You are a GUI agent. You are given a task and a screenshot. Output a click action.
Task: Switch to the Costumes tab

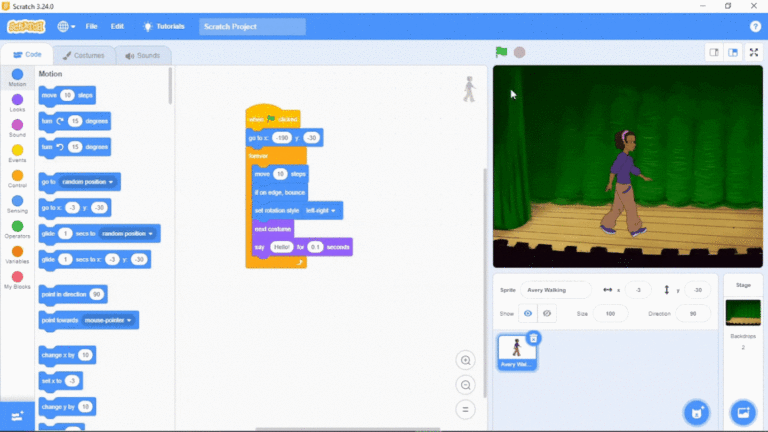84,55
